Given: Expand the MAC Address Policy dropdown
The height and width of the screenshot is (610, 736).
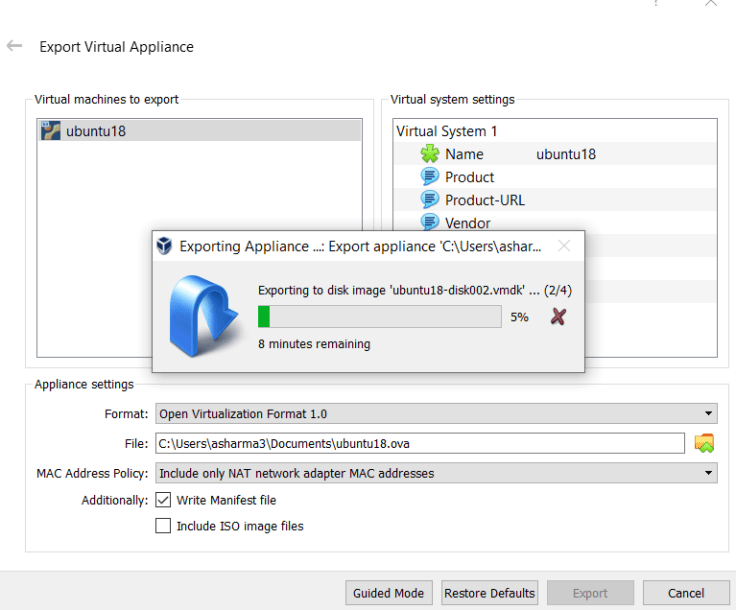Looking at the screenshot, I should 436,473.
